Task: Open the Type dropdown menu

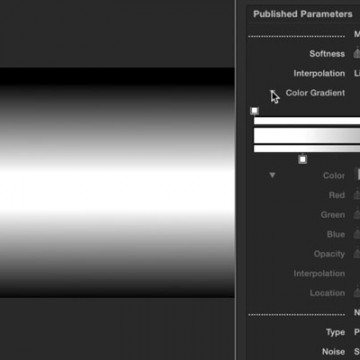Action: (x=357, y=332)
